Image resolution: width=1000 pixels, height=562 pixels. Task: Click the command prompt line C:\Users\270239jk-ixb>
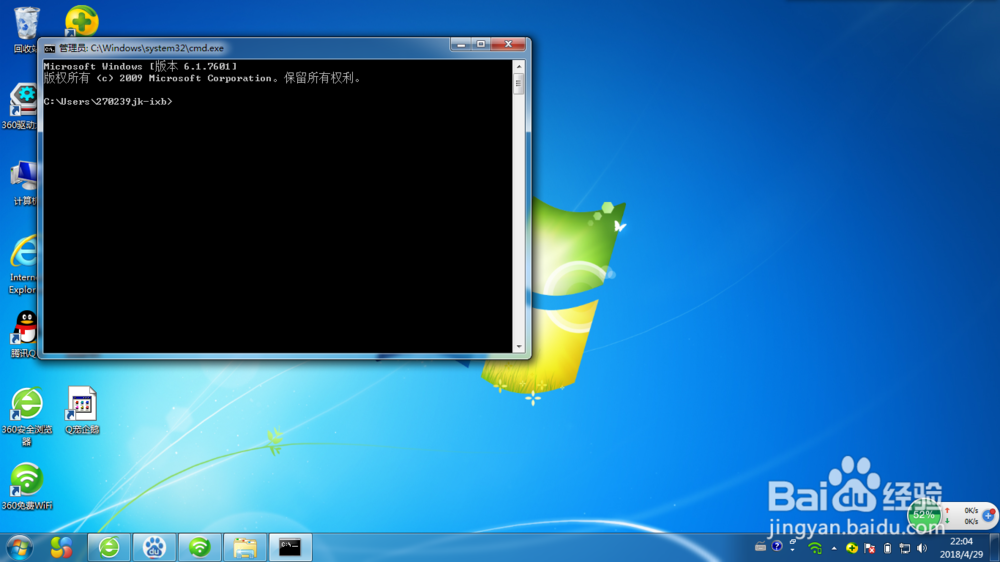coord(108,101)
